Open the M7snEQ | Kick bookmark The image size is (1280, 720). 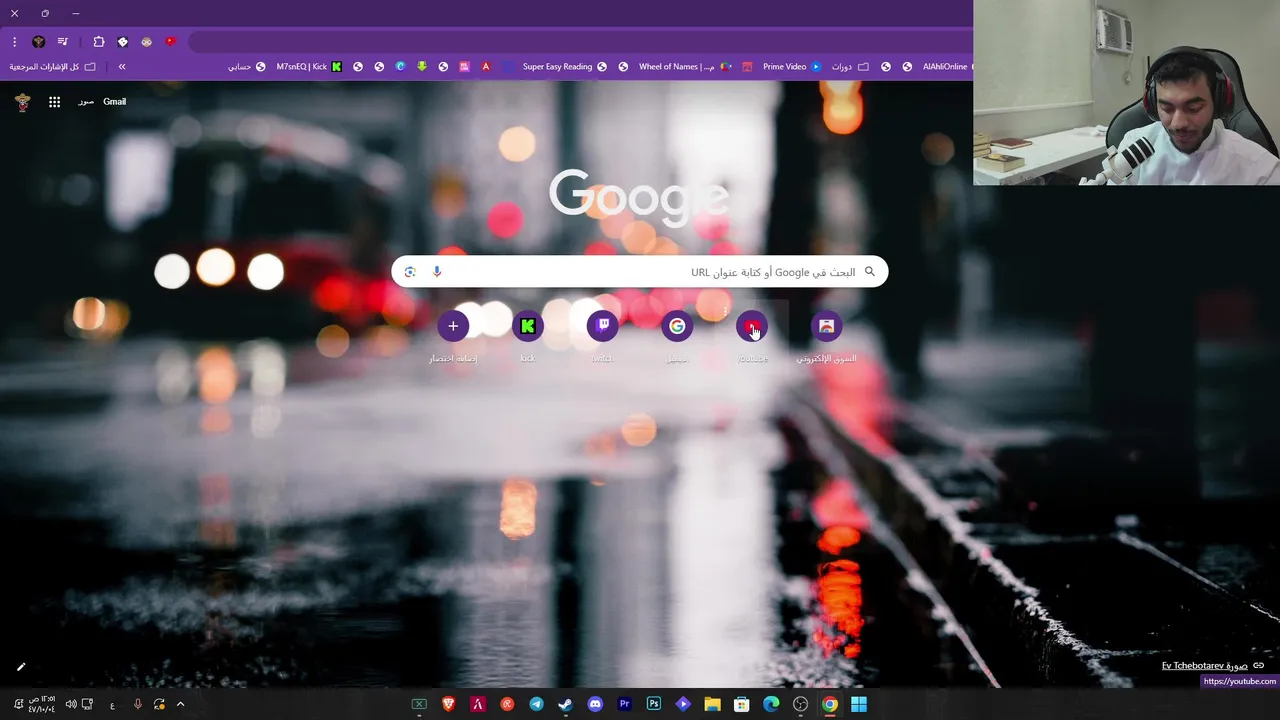pyautogui.click(x=309, y=67)
